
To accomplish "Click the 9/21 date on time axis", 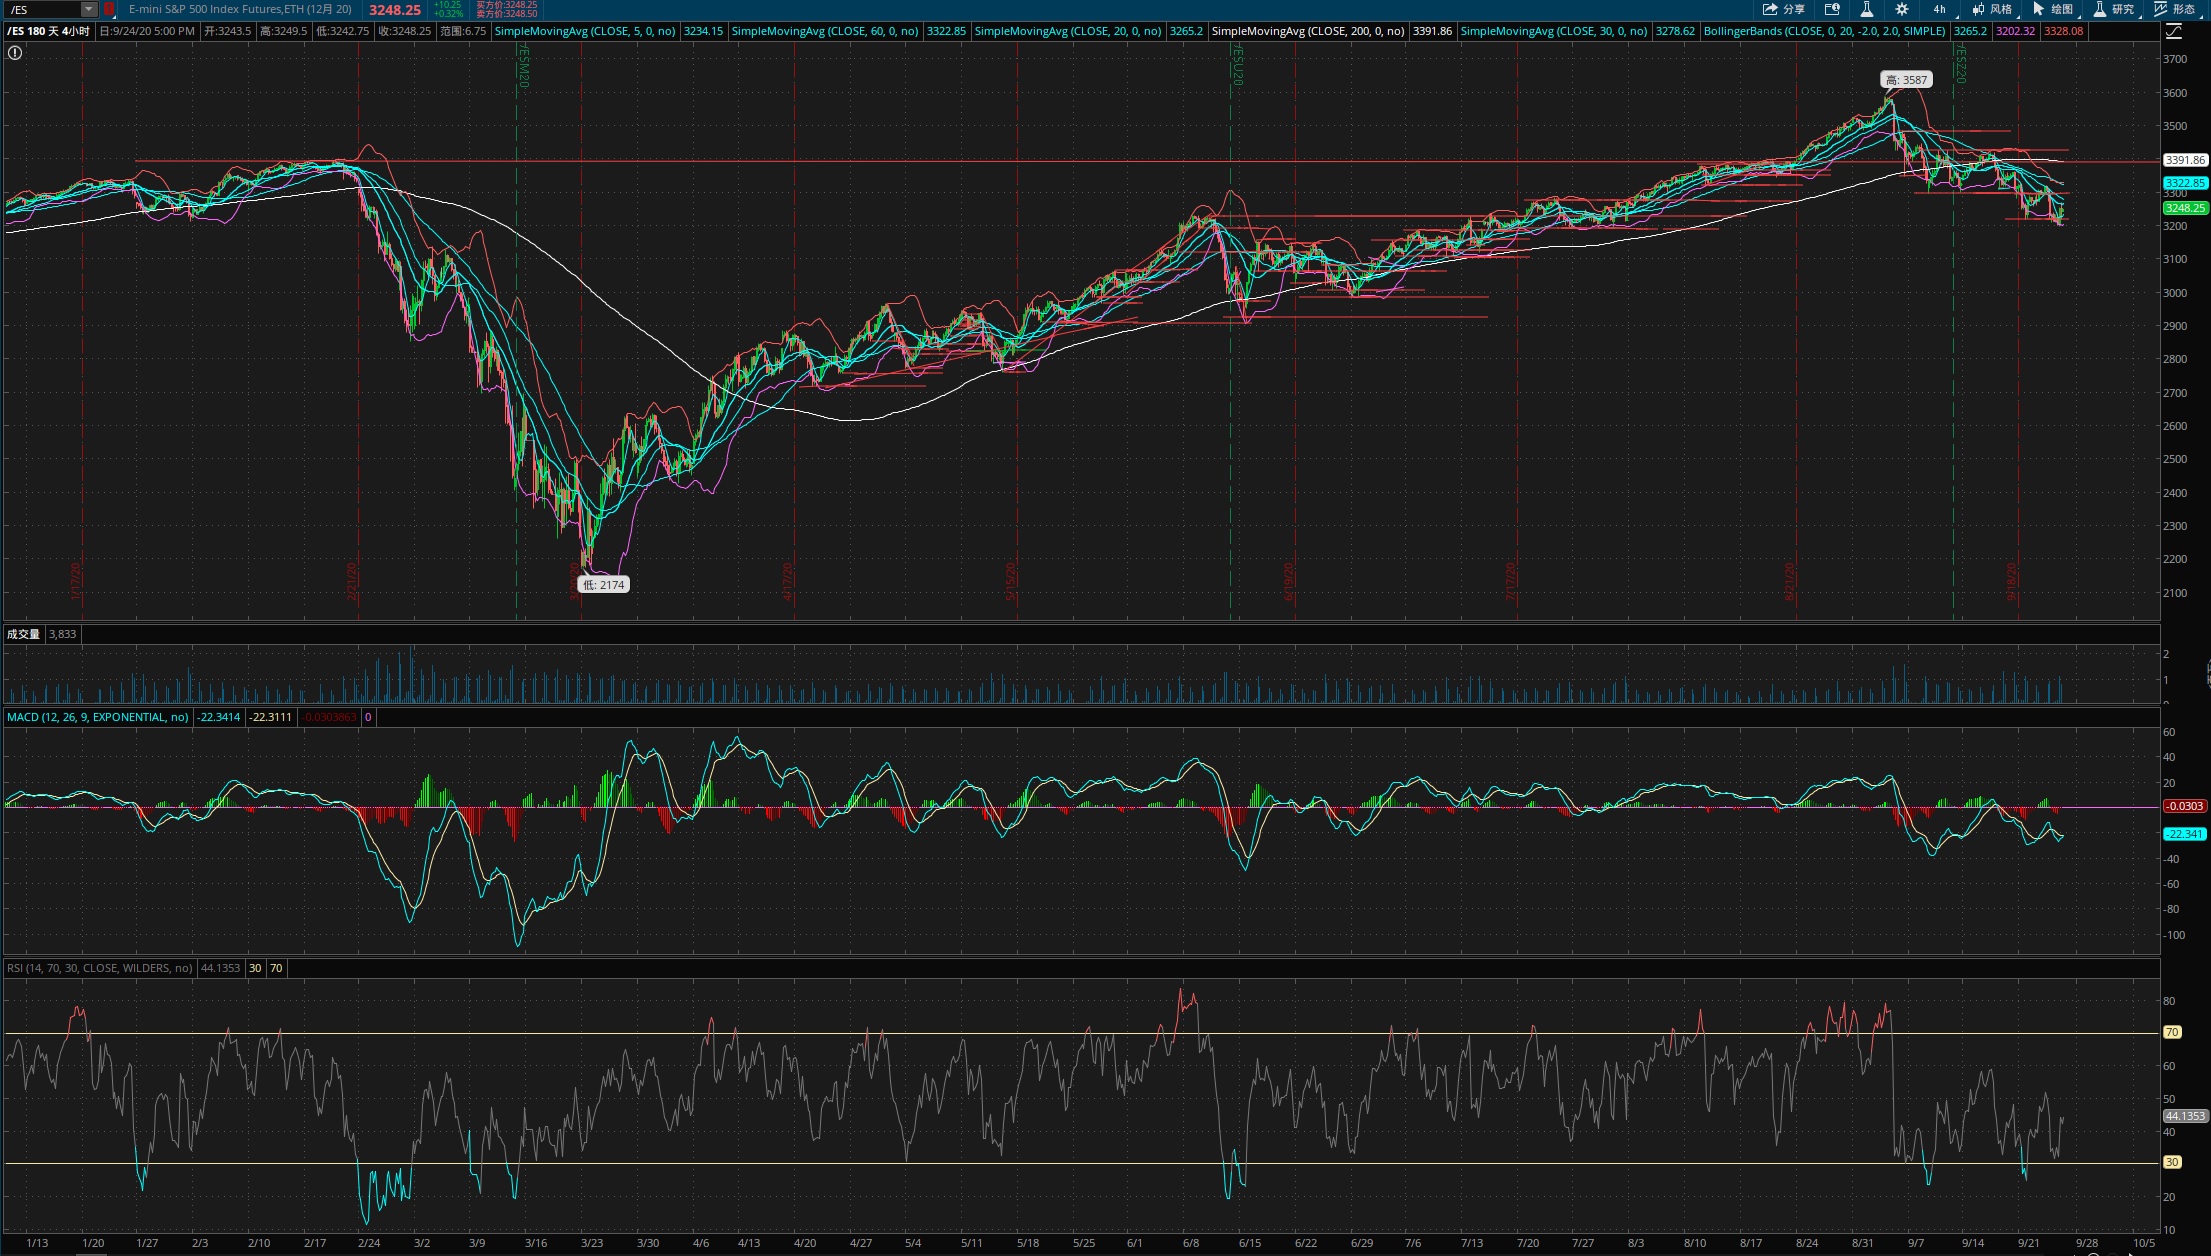I will [x=2029, y=1243].
